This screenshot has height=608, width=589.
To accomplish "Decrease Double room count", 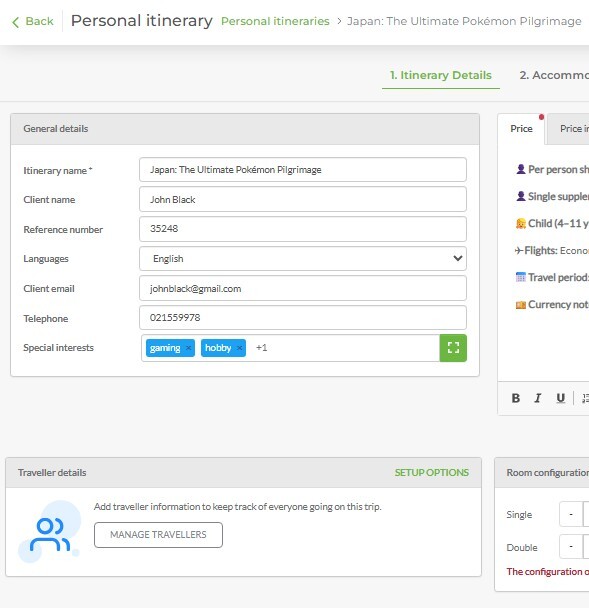I will tap(571, 546).
